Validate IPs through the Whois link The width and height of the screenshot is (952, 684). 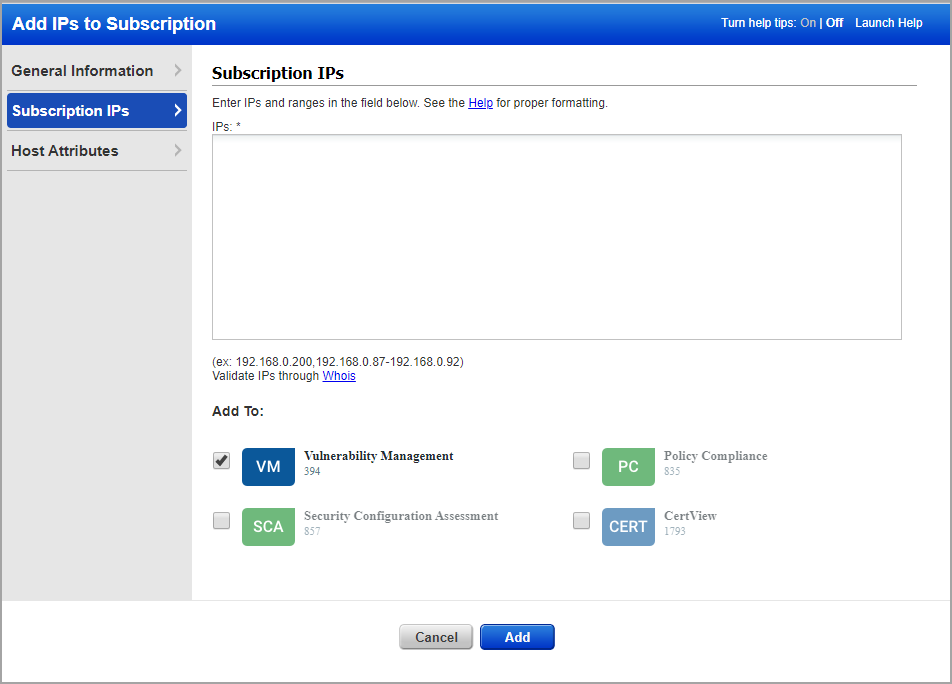[339, 376]
